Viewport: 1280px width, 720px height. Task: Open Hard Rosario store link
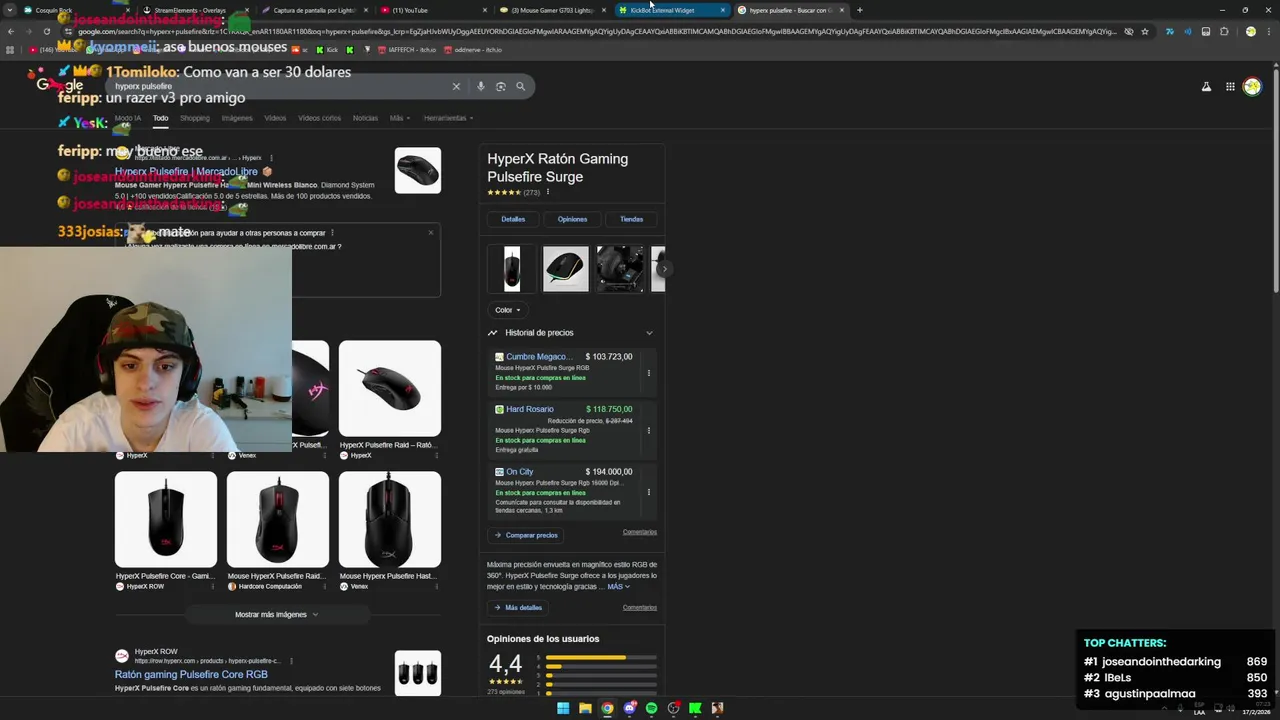point(529,409)
